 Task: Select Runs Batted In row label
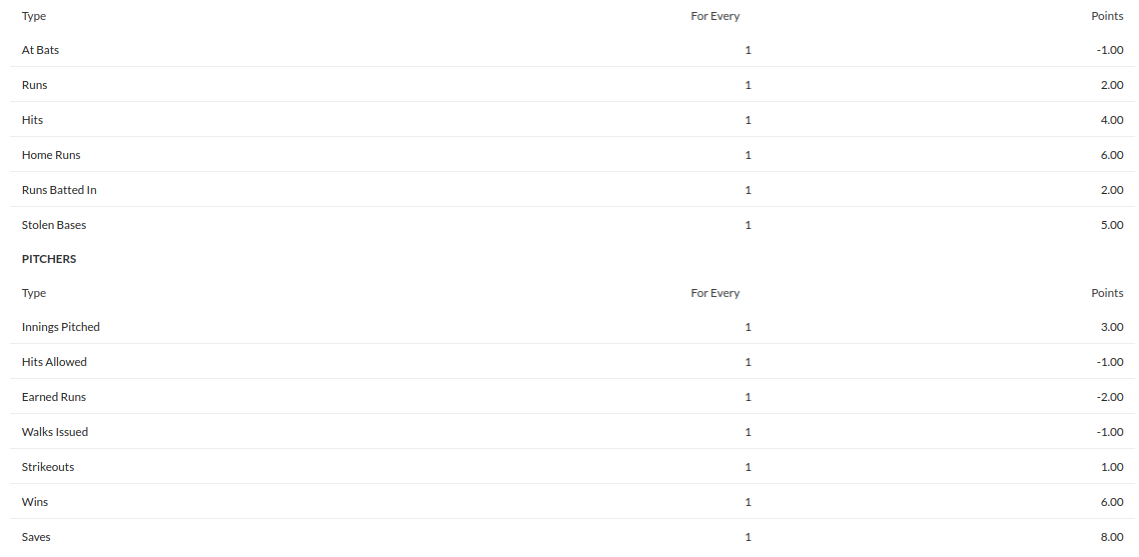coord(59,190)
